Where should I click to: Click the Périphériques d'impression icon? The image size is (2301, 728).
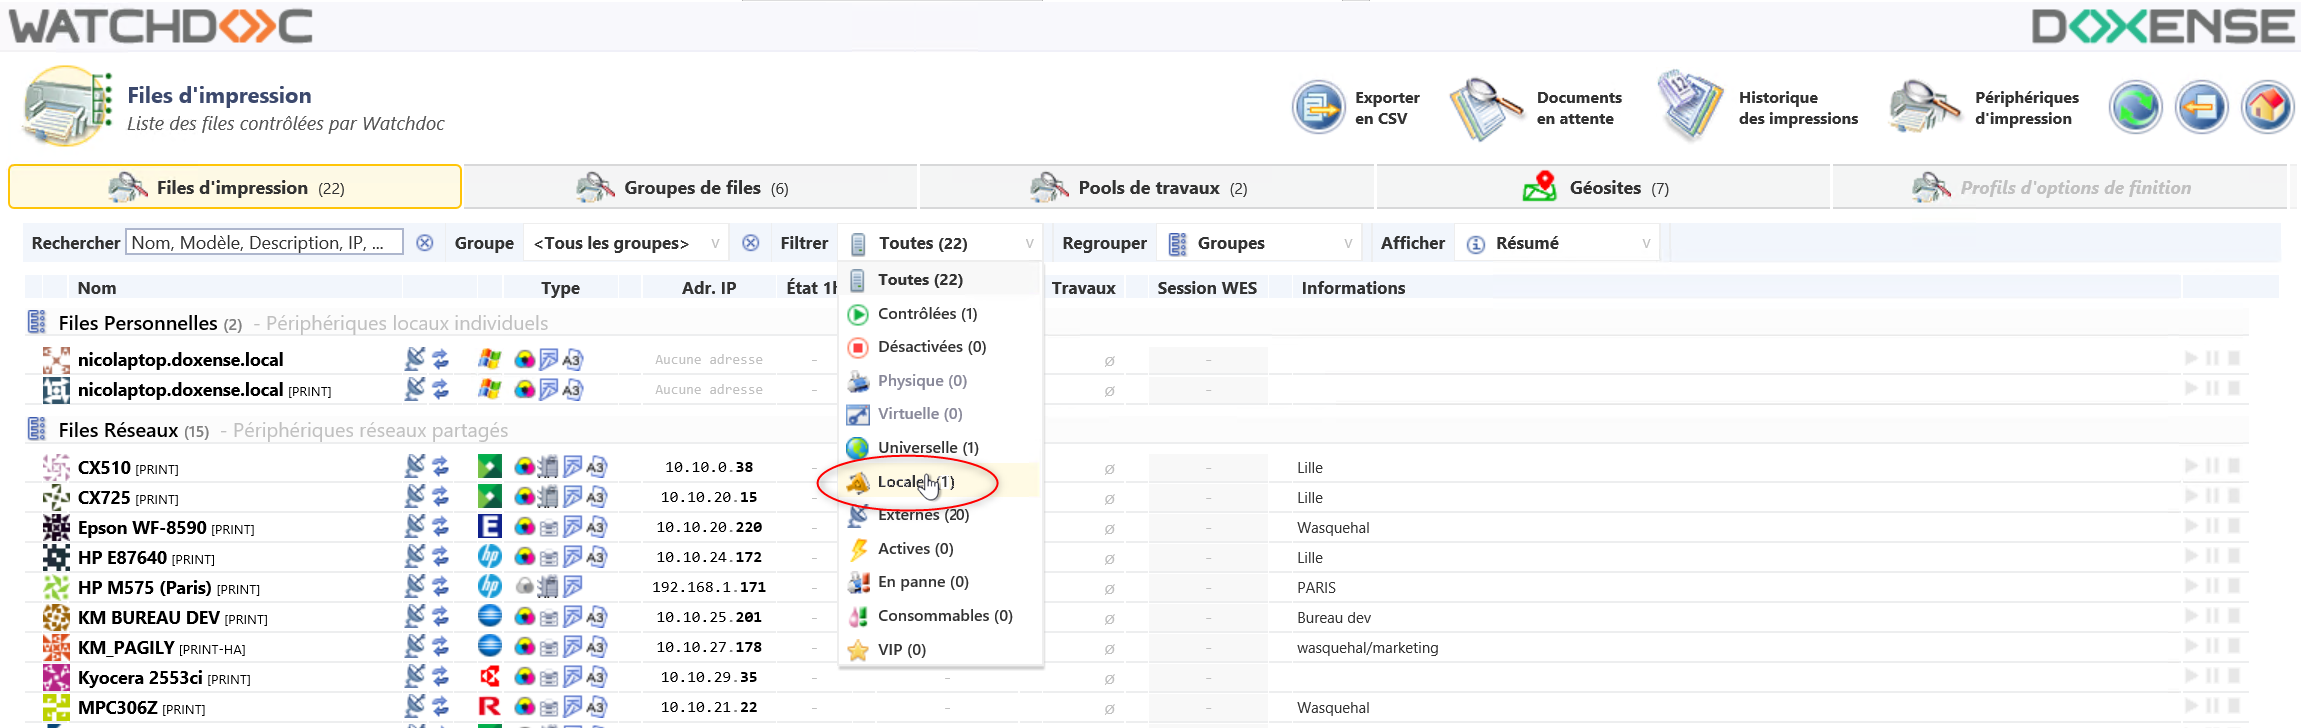[1924, 107]
